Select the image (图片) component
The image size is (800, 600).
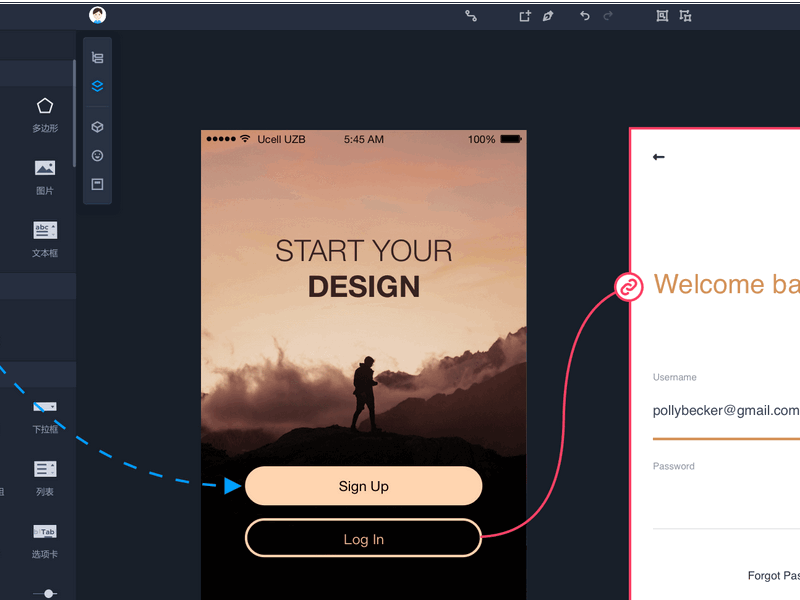pyautogui.click(x=45, y=177)
